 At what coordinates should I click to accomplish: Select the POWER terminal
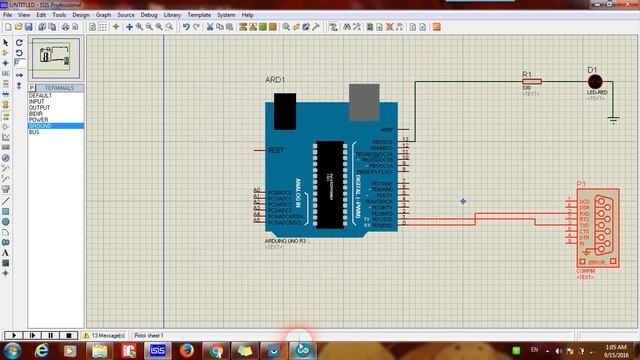pyautogui.click(x=56, y=120)
